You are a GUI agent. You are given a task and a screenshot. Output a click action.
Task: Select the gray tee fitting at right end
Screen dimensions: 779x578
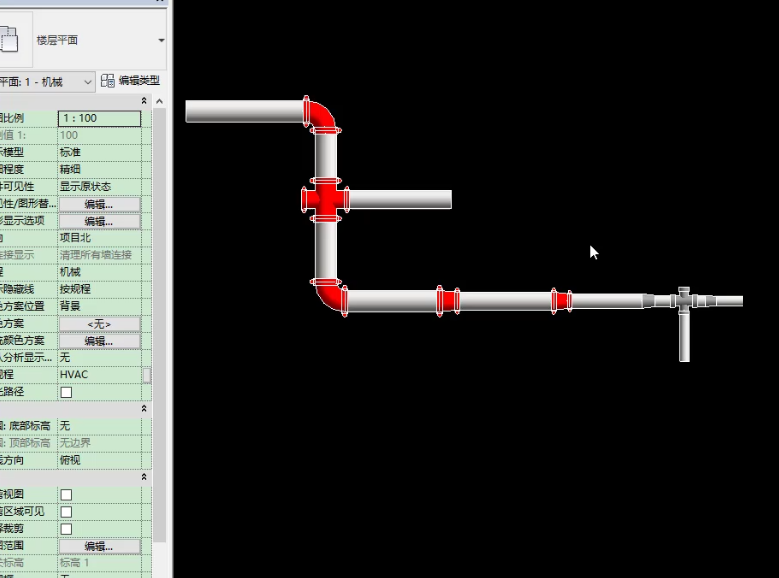[684, 300]
